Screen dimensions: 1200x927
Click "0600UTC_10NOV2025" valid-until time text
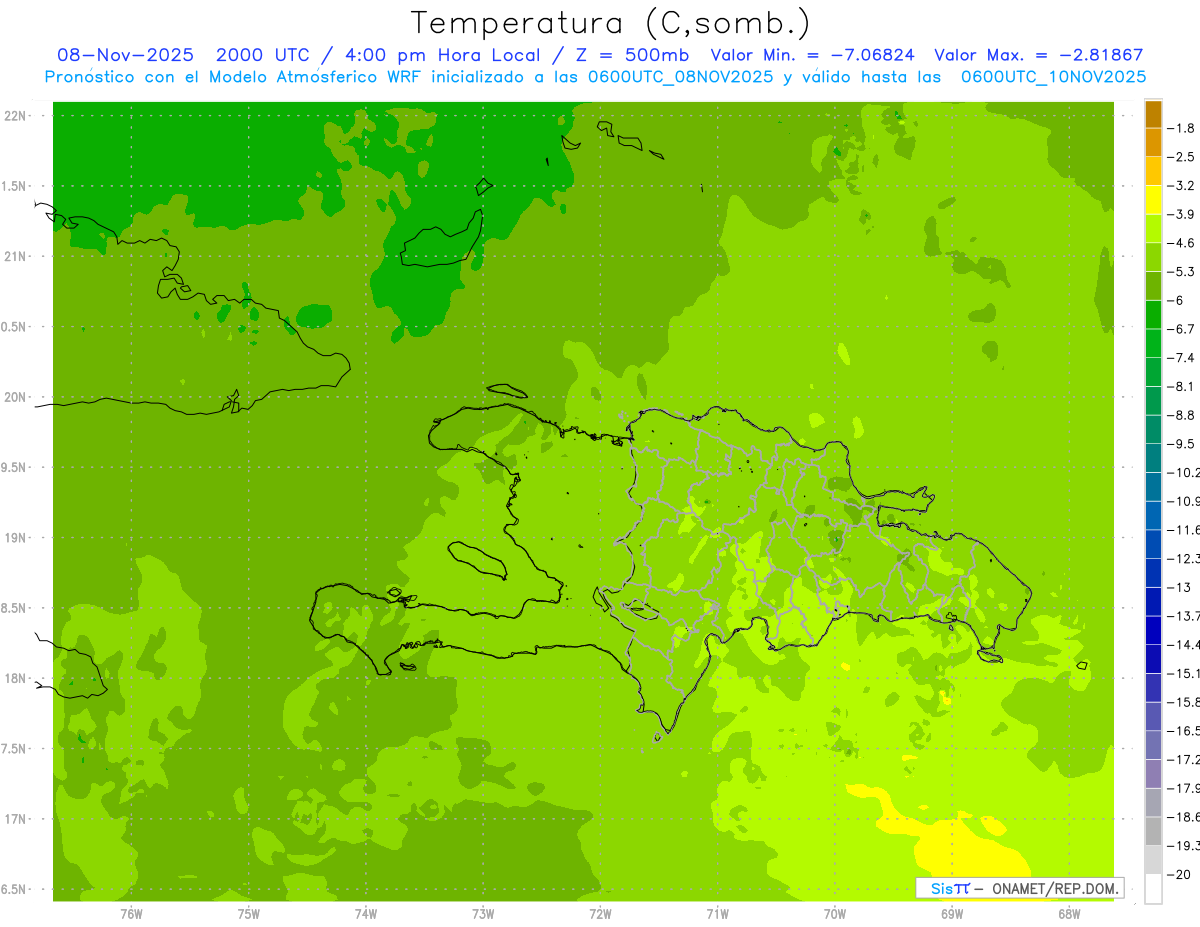pyautogui.click(x=1053, y=77)
